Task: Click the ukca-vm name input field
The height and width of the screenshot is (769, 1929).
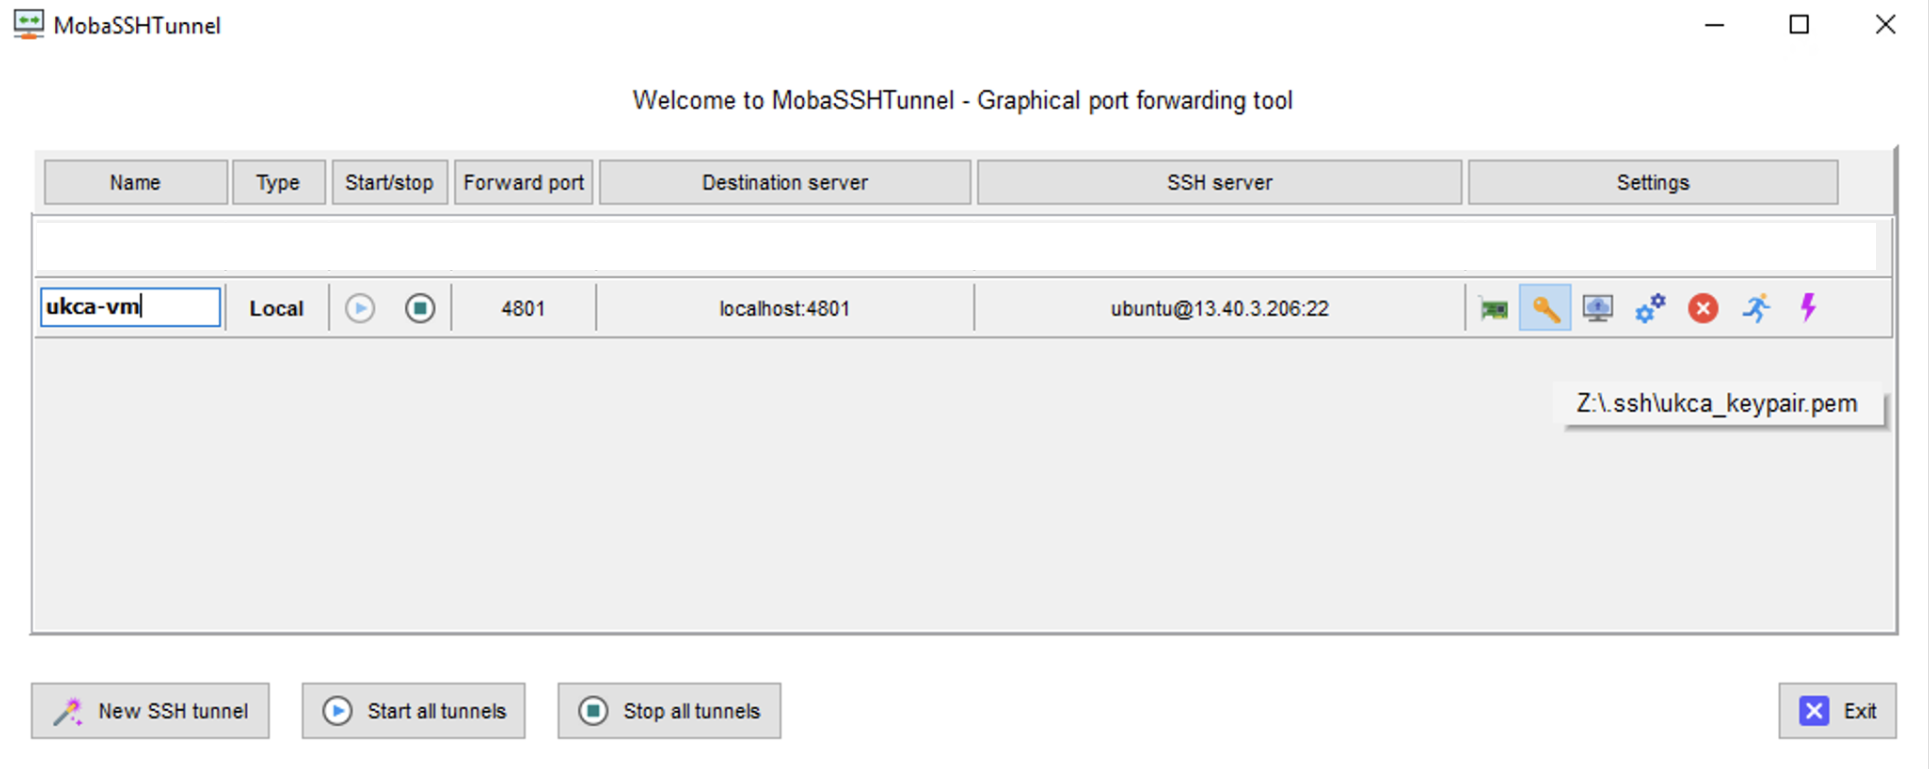Action: (130, 307)
